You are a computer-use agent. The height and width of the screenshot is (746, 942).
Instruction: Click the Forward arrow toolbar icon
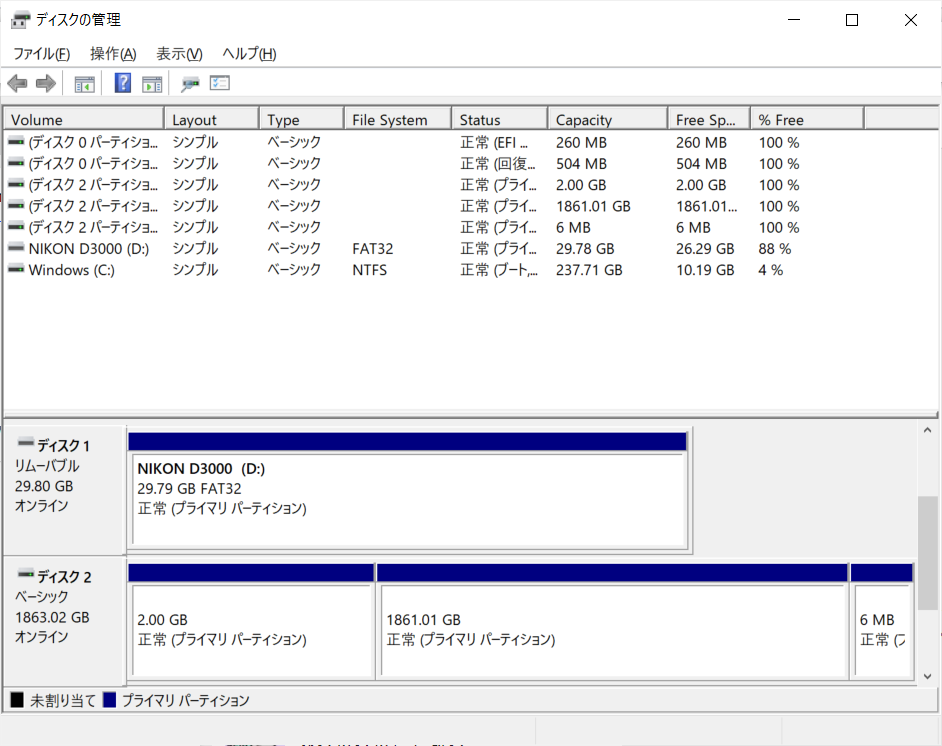point(45,84)
